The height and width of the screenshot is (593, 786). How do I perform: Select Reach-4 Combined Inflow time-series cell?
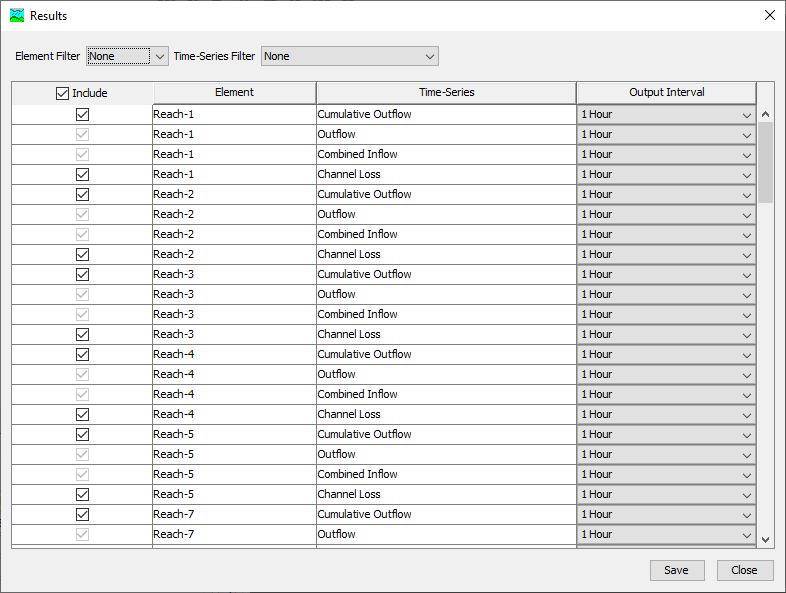447,394
